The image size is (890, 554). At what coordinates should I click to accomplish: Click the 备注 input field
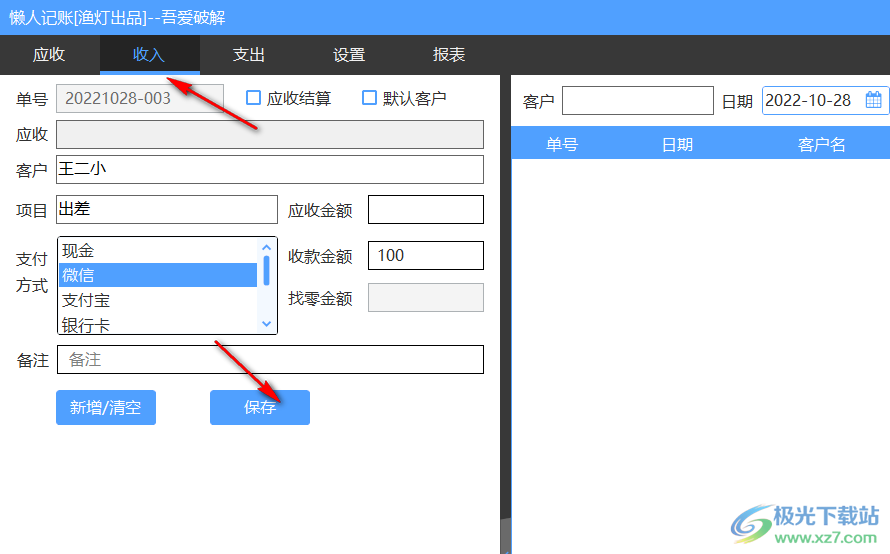pyautogui.click(x=270, y=359)
